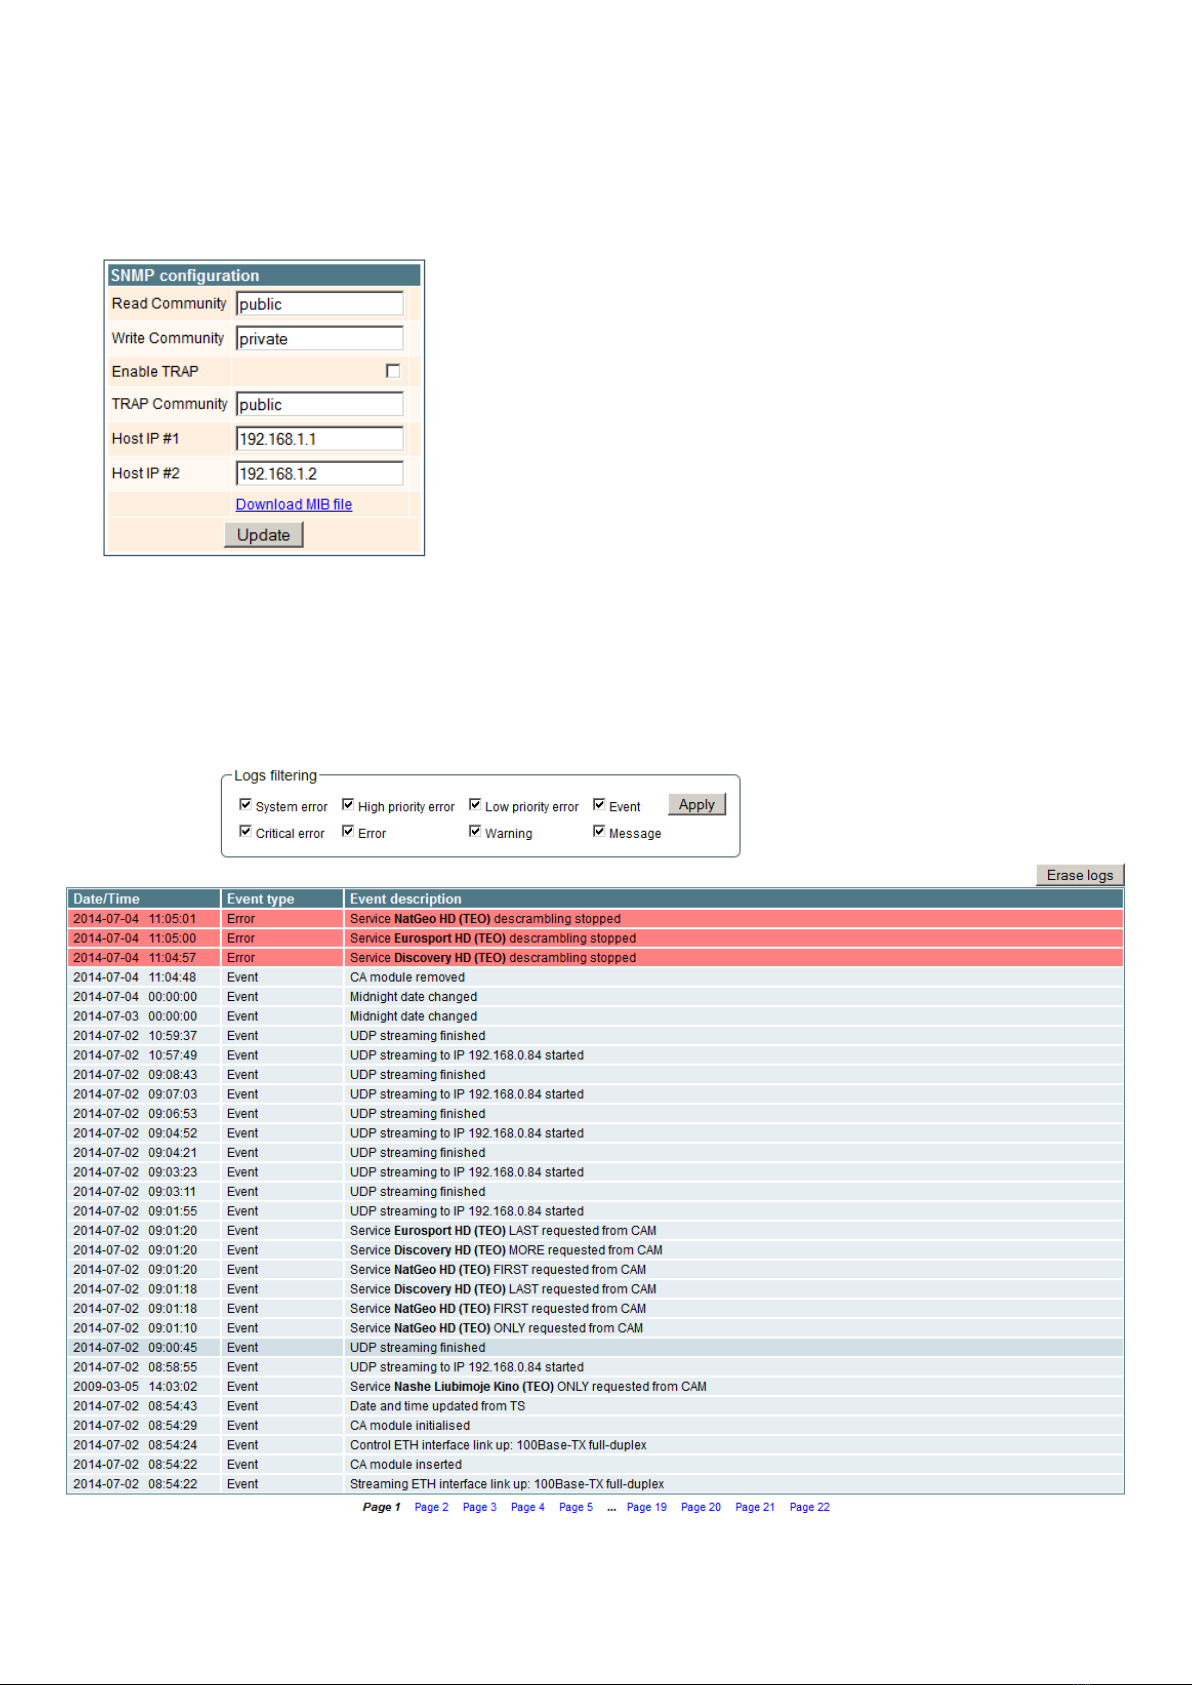Uncheck the High priority error filter
The image size is (1192, 1685).
coord(348,805)
